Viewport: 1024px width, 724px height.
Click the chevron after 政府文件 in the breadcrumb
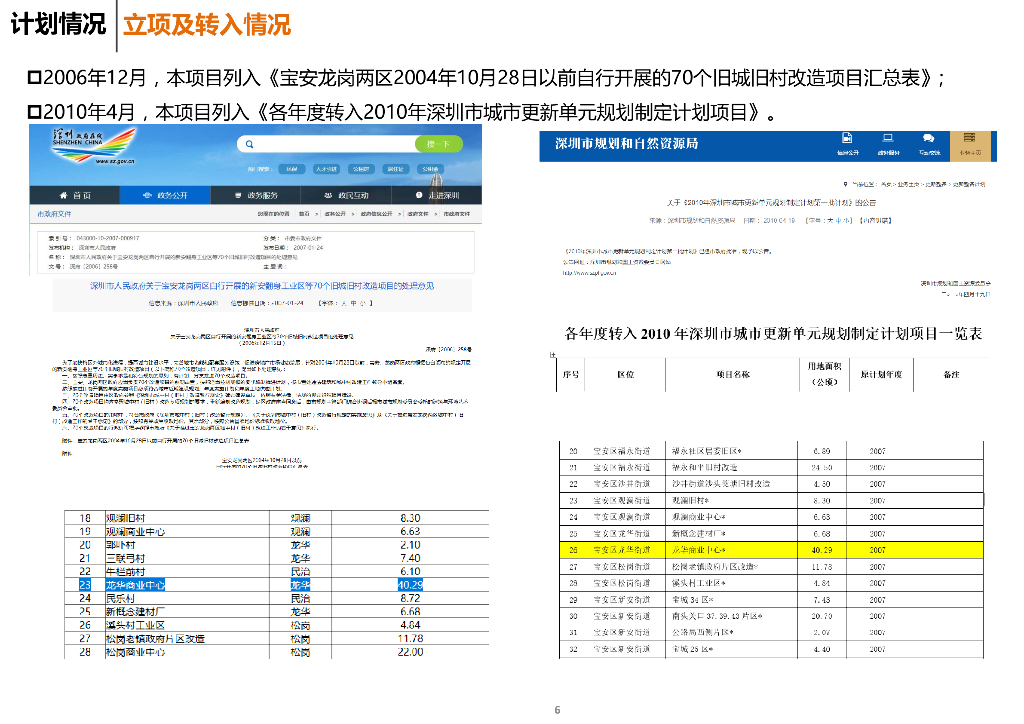coord(436,215)
